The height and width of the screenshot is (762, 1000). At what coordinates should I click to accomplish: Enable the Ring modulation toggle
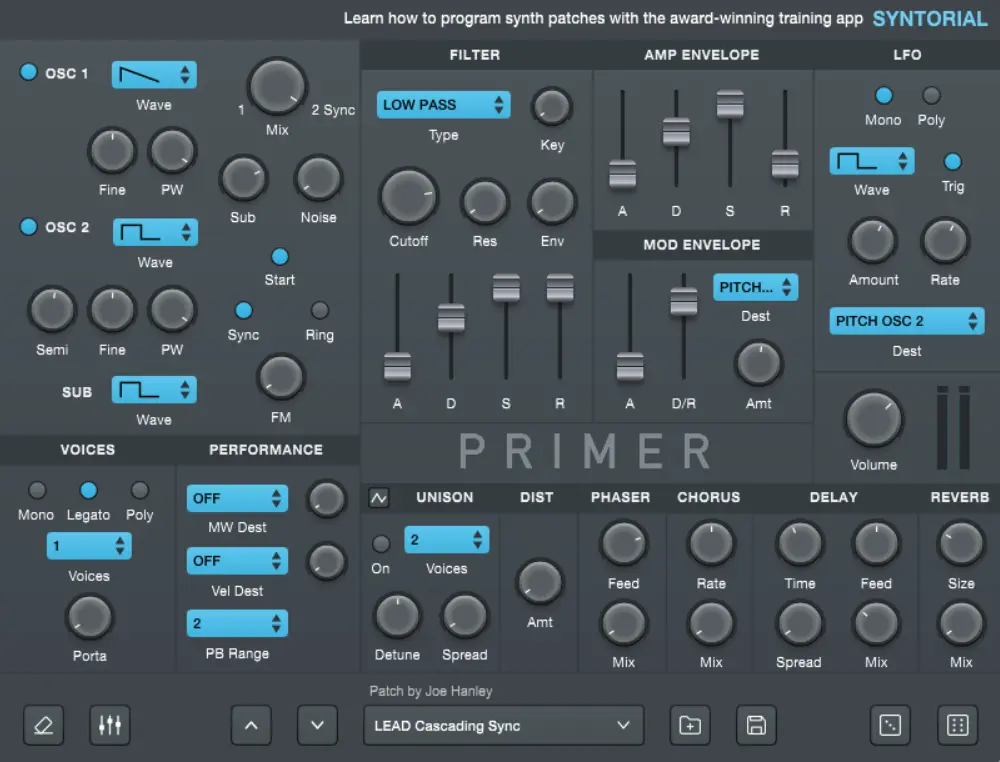tap(320, 311)
